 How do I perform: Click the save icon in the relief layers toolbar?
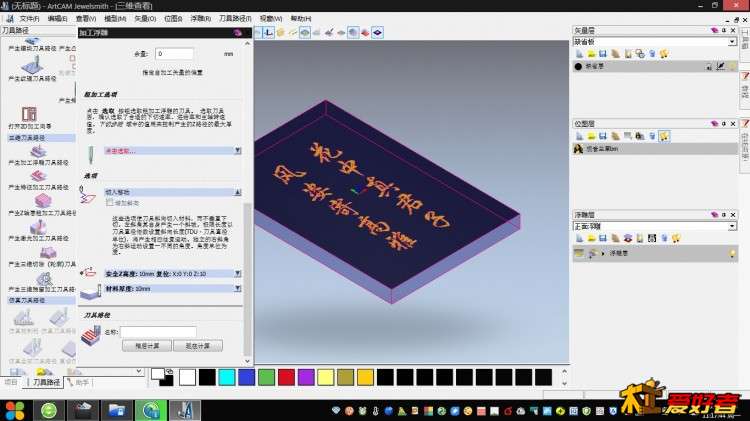[603, 238]
